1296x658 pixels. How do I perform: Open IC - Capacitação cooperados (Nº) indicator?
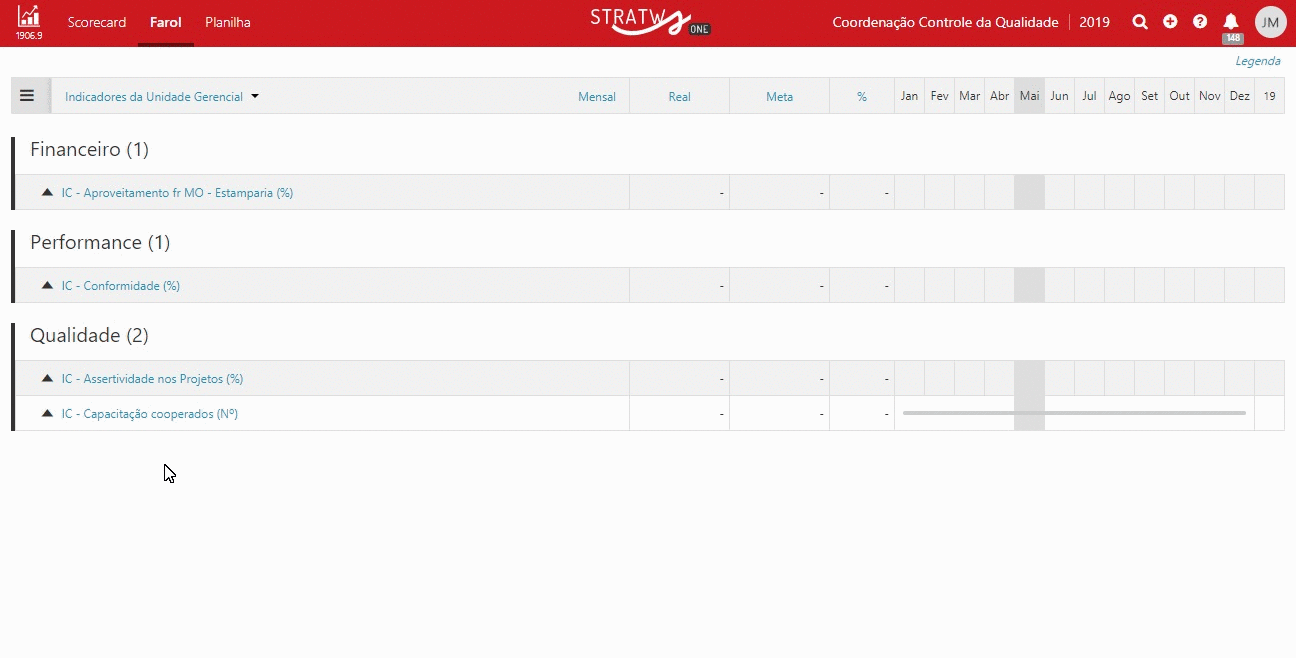pos(150,414)
